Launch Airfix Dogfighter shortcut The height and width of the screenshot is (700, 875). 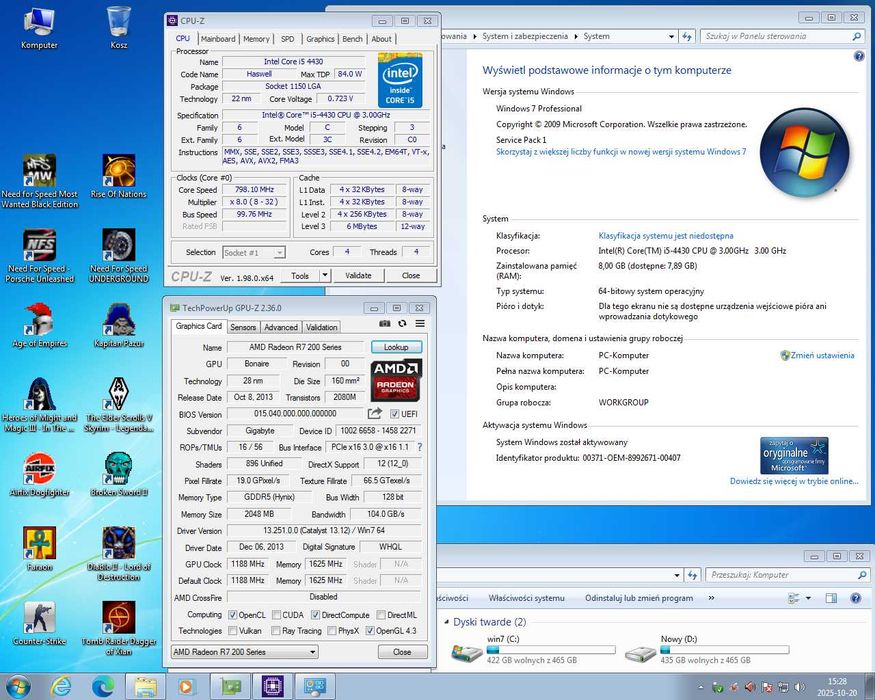point(39,475)
